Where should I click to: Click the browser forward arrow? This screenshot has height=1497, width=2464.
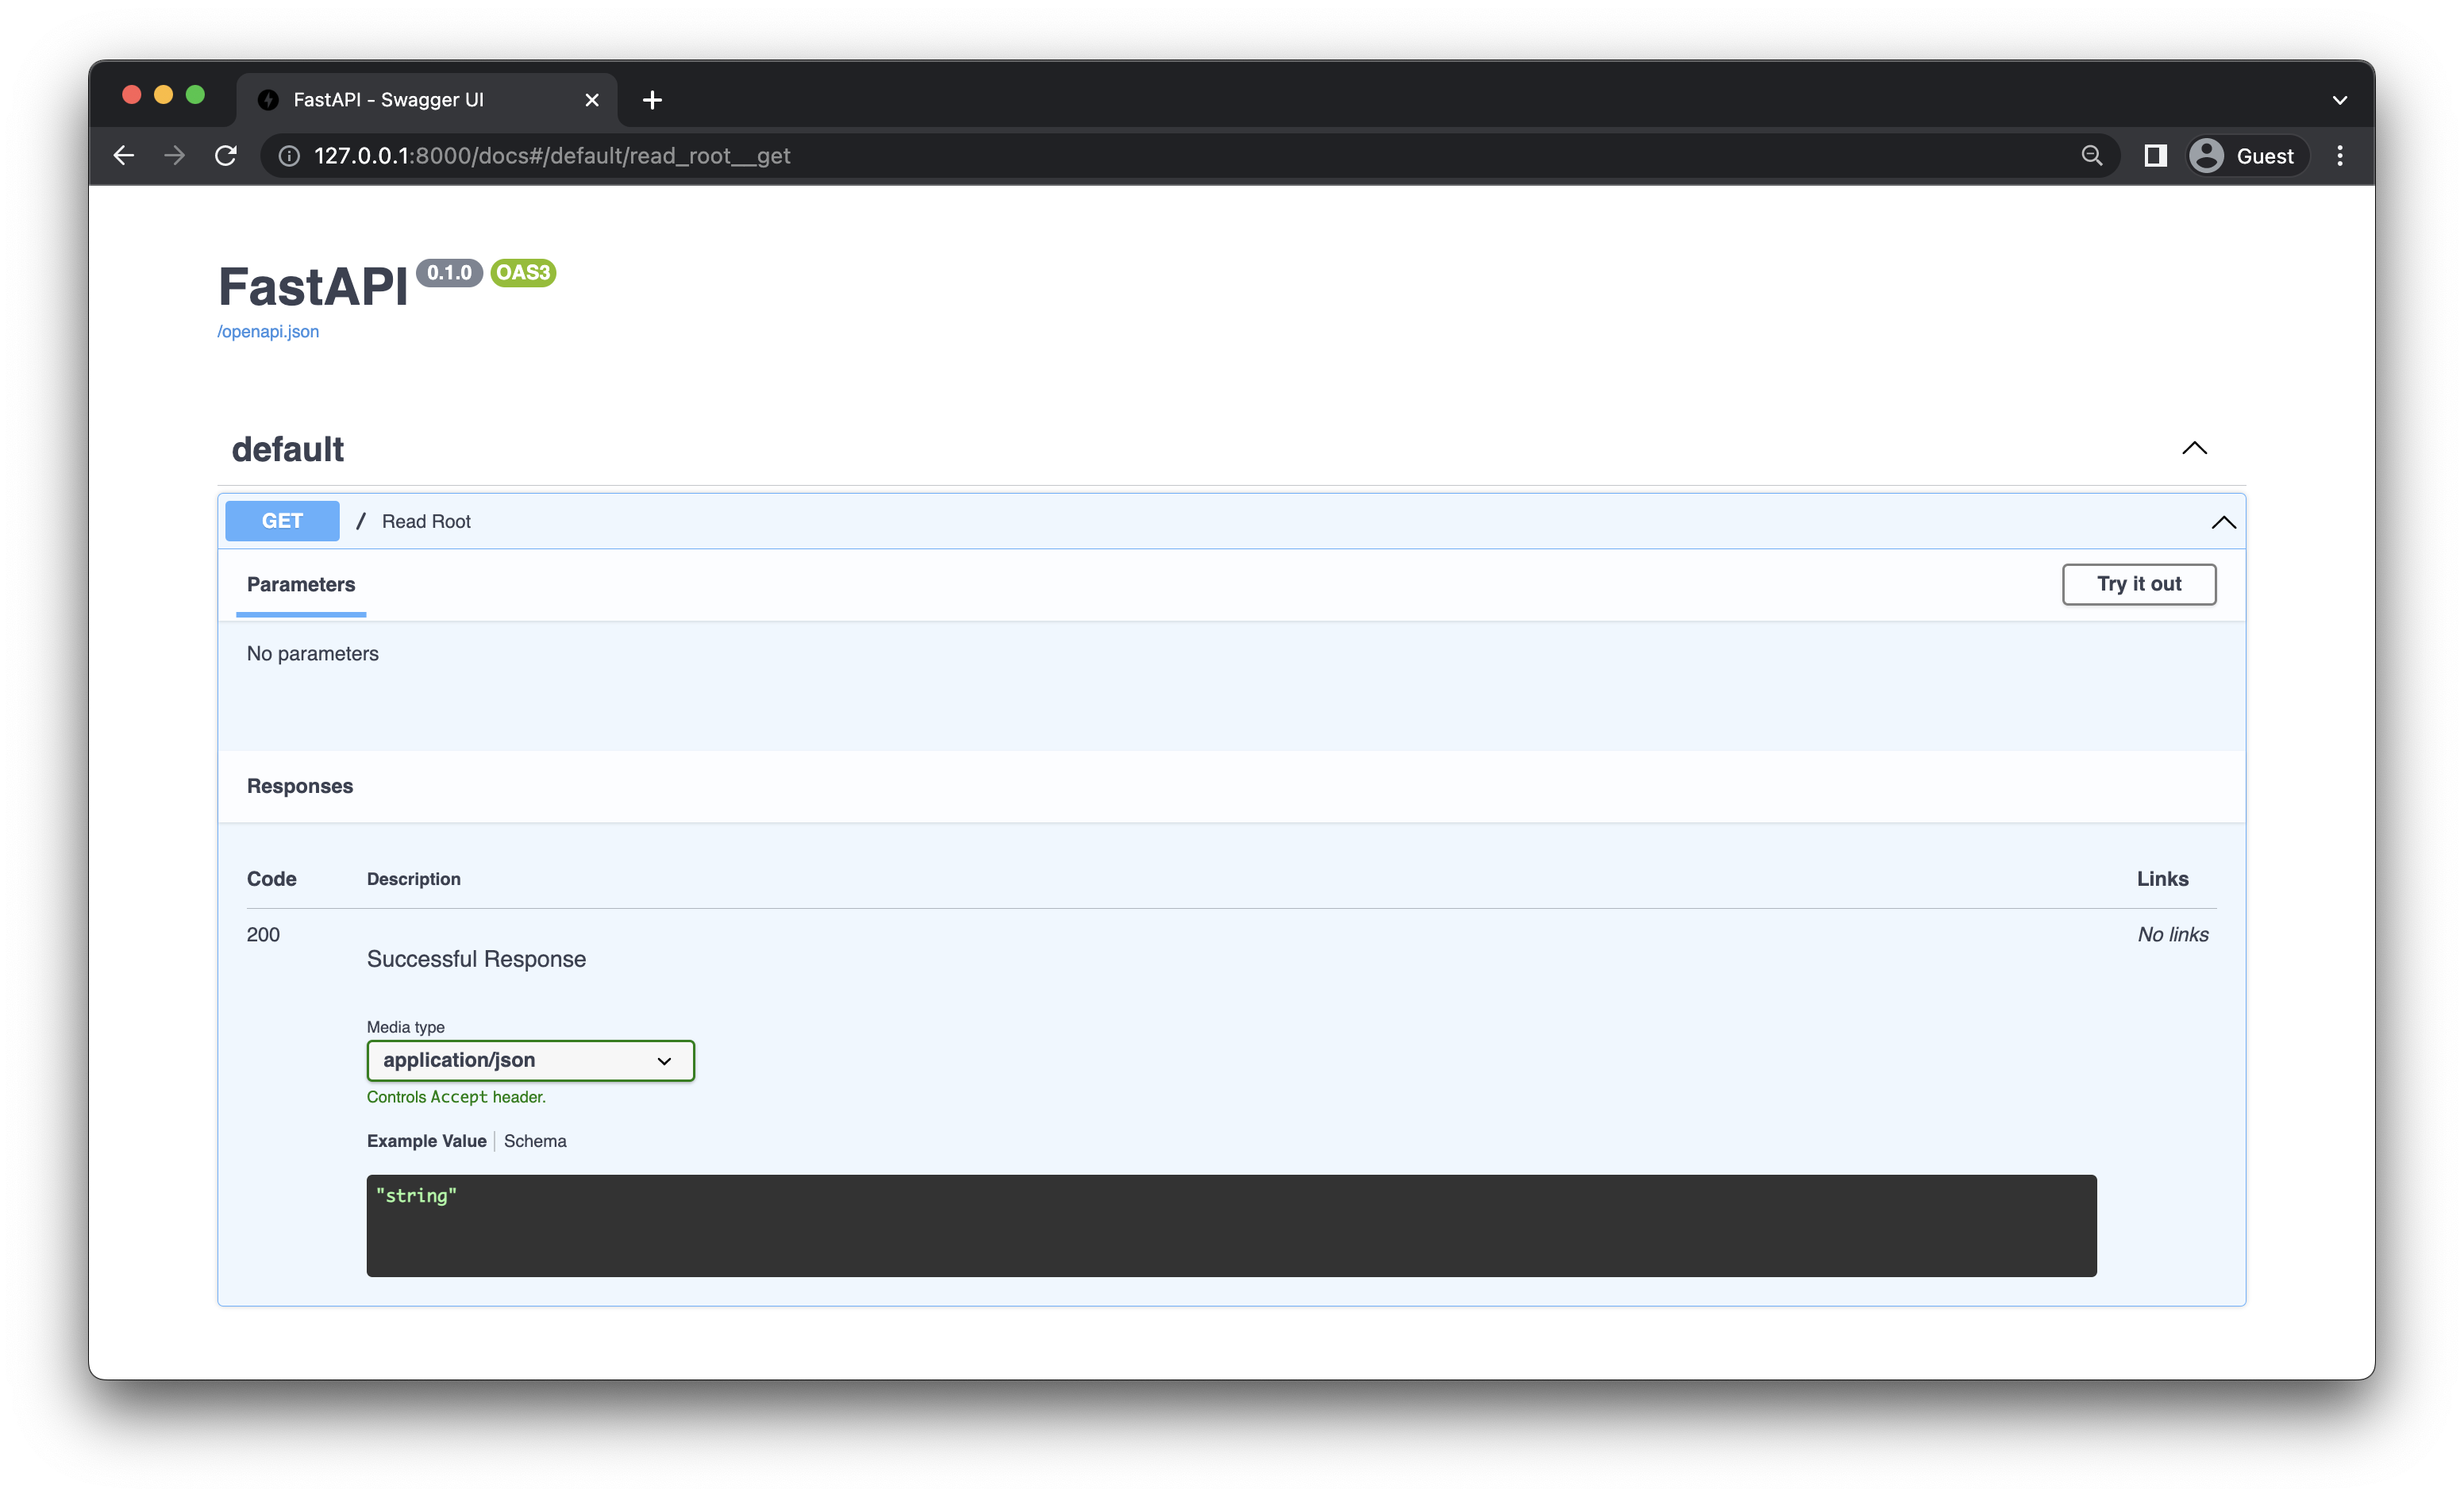[175, 156]
